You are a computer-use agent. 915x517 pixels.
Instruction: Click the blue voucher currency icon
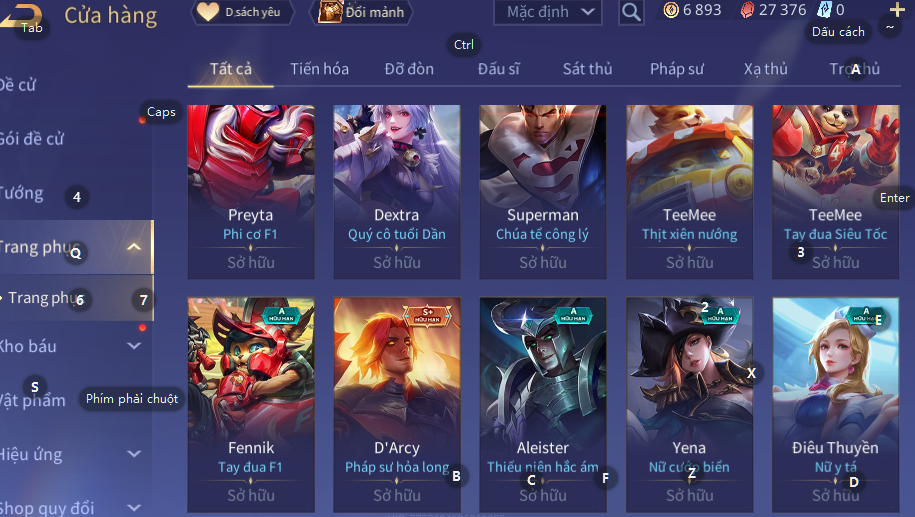point(824,10)
